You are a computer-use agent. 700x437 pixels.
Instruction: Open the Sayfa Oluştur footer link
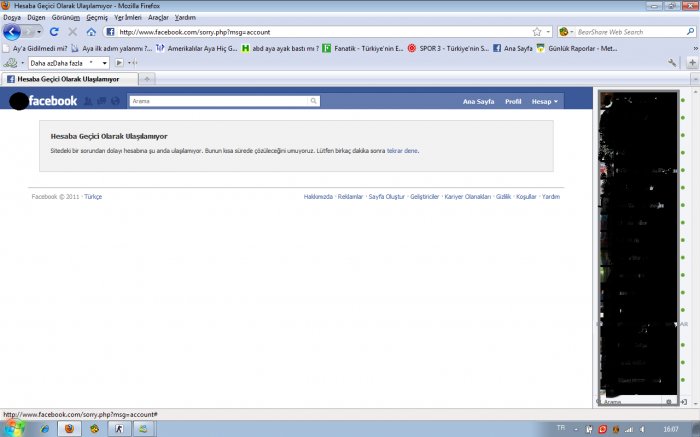coord(387,196)
